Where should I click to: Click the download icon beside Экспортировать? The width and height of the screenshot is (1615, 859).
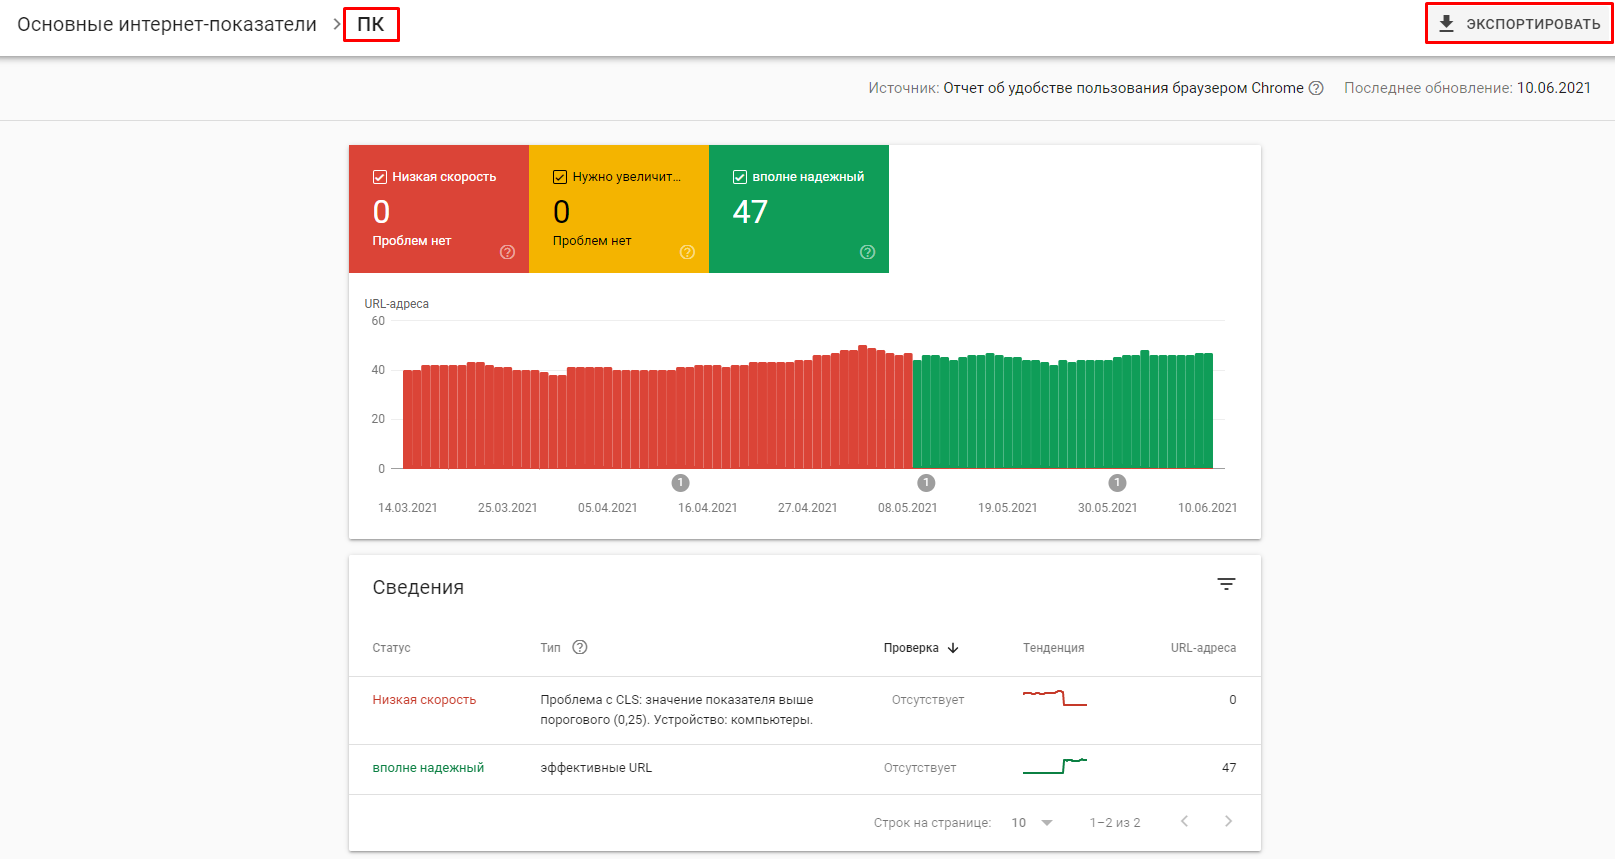pyautogui.click(x=1446, y=23)
